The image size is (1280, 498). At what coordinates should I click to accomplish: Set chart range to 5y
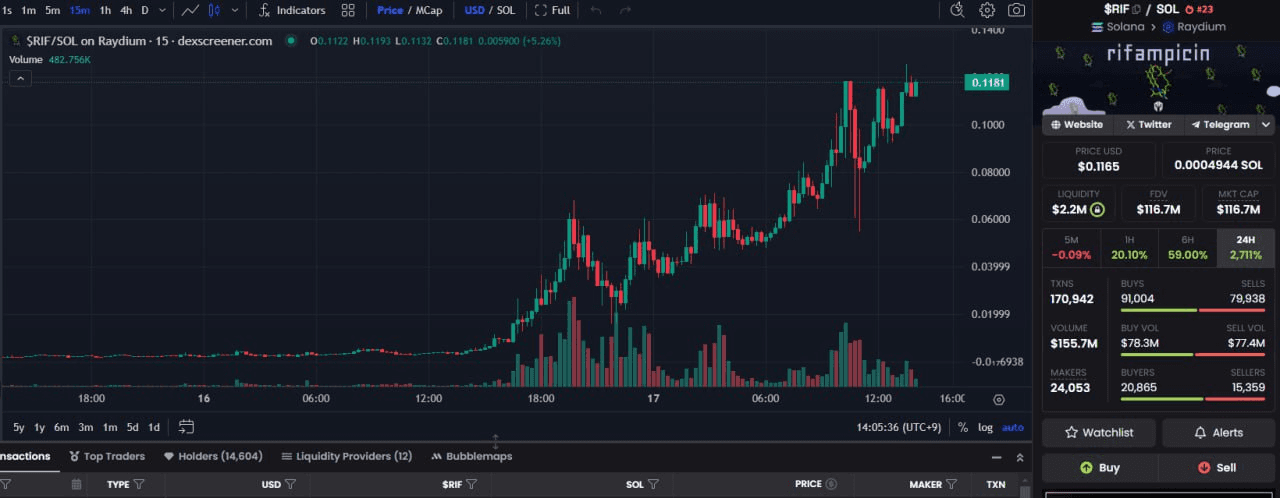[x=19, y=427]
